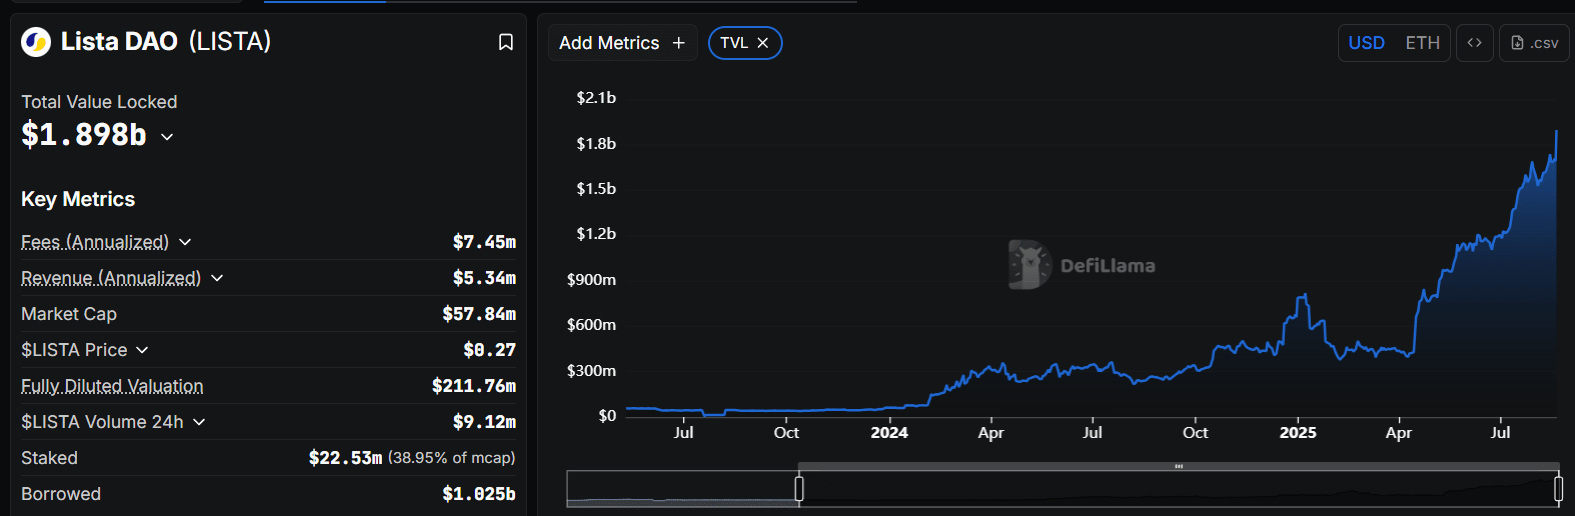This screenshot has height=516, width=1575.
Task: Switch chart denomination to USD
Action: [1366, 43]
